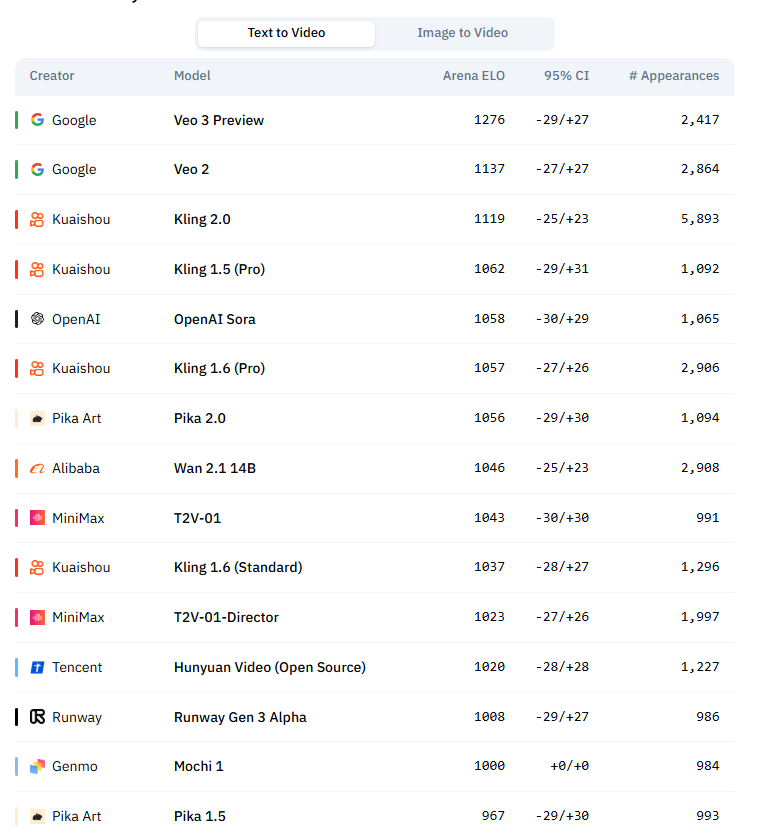761x835 pixels.
Task: Click the Tencent creator name
Action: pos(77,667)
